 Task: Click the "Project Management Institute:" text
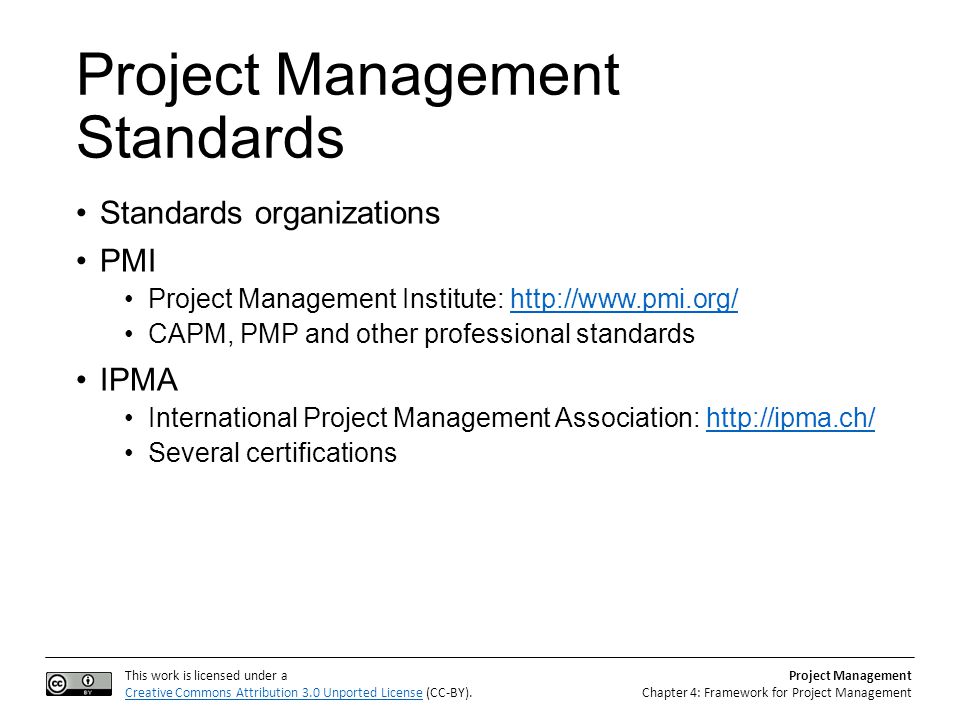tap(326, 299)
